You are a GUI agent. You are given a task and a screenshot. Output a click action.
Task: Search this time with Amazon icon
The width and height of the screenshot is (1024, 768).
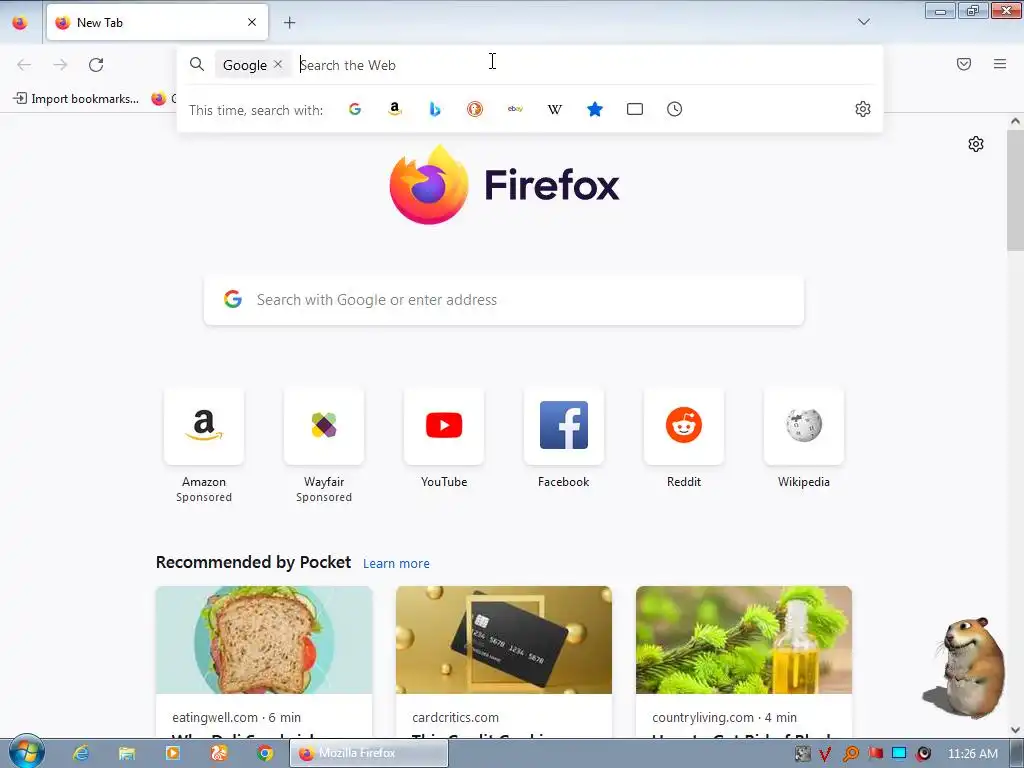pyautogui.click(x=394, y=109)
